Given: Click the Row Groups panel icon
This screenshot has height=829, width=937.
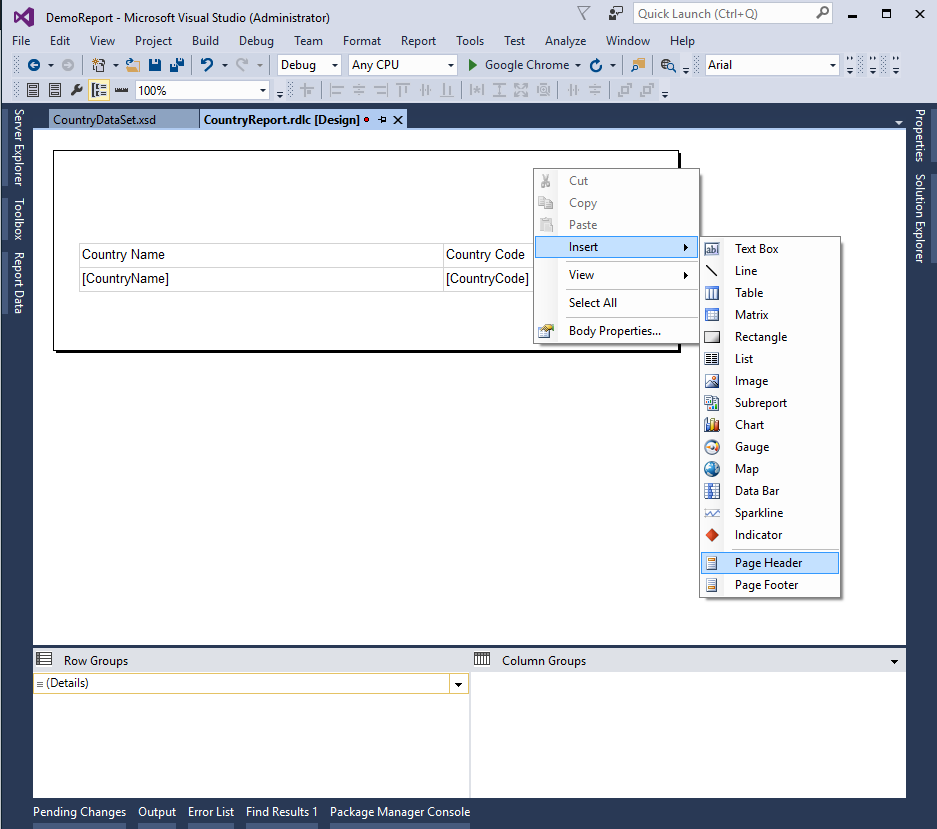Looking at the screenshot, I should 43,659.
